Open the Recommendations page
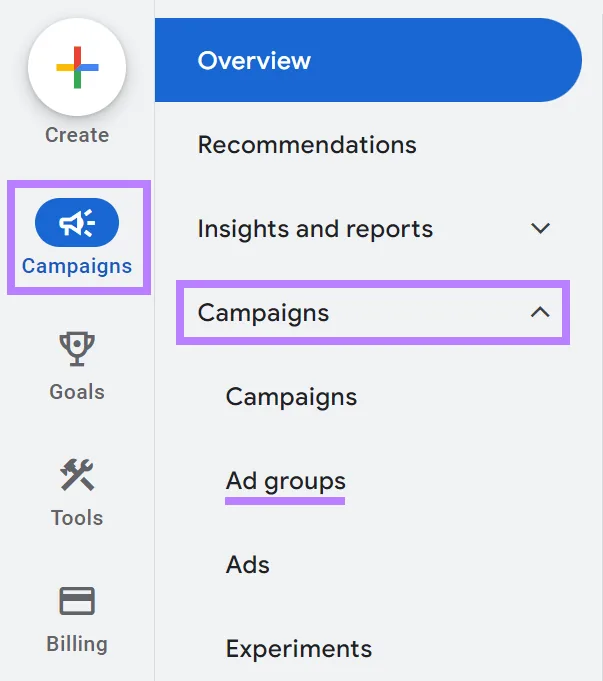Screen dimensions: 603x681 coord(307,145)
